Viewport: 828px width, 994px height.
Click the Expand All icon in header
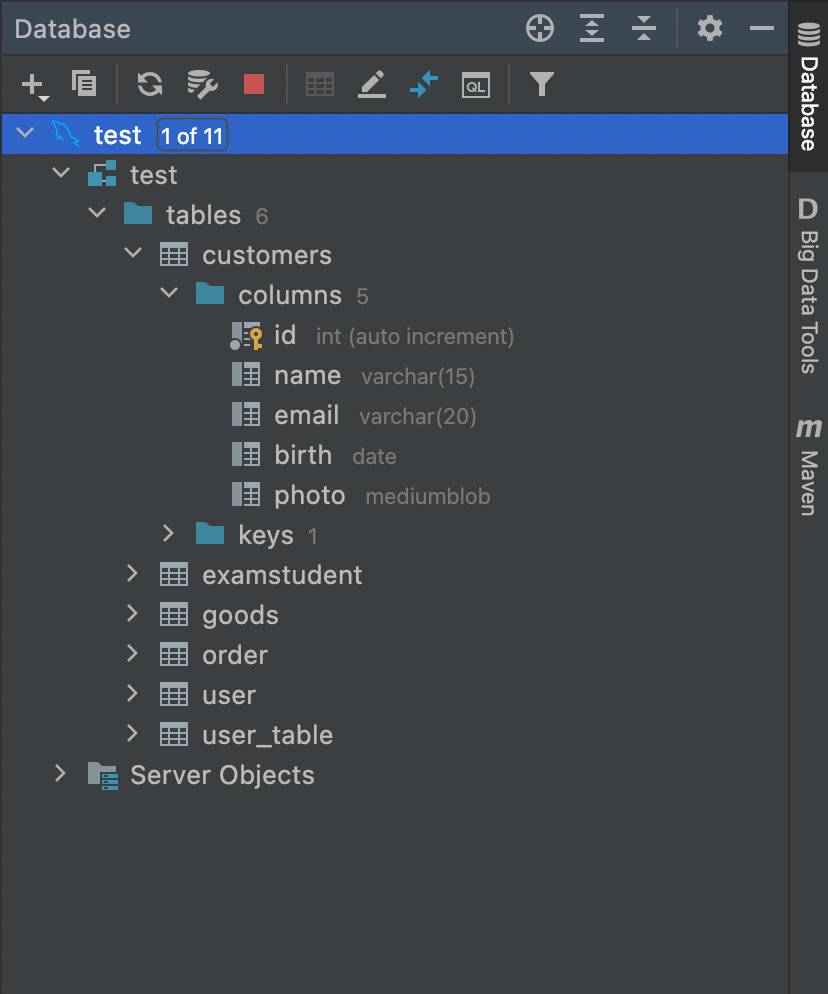click(592, 29)
